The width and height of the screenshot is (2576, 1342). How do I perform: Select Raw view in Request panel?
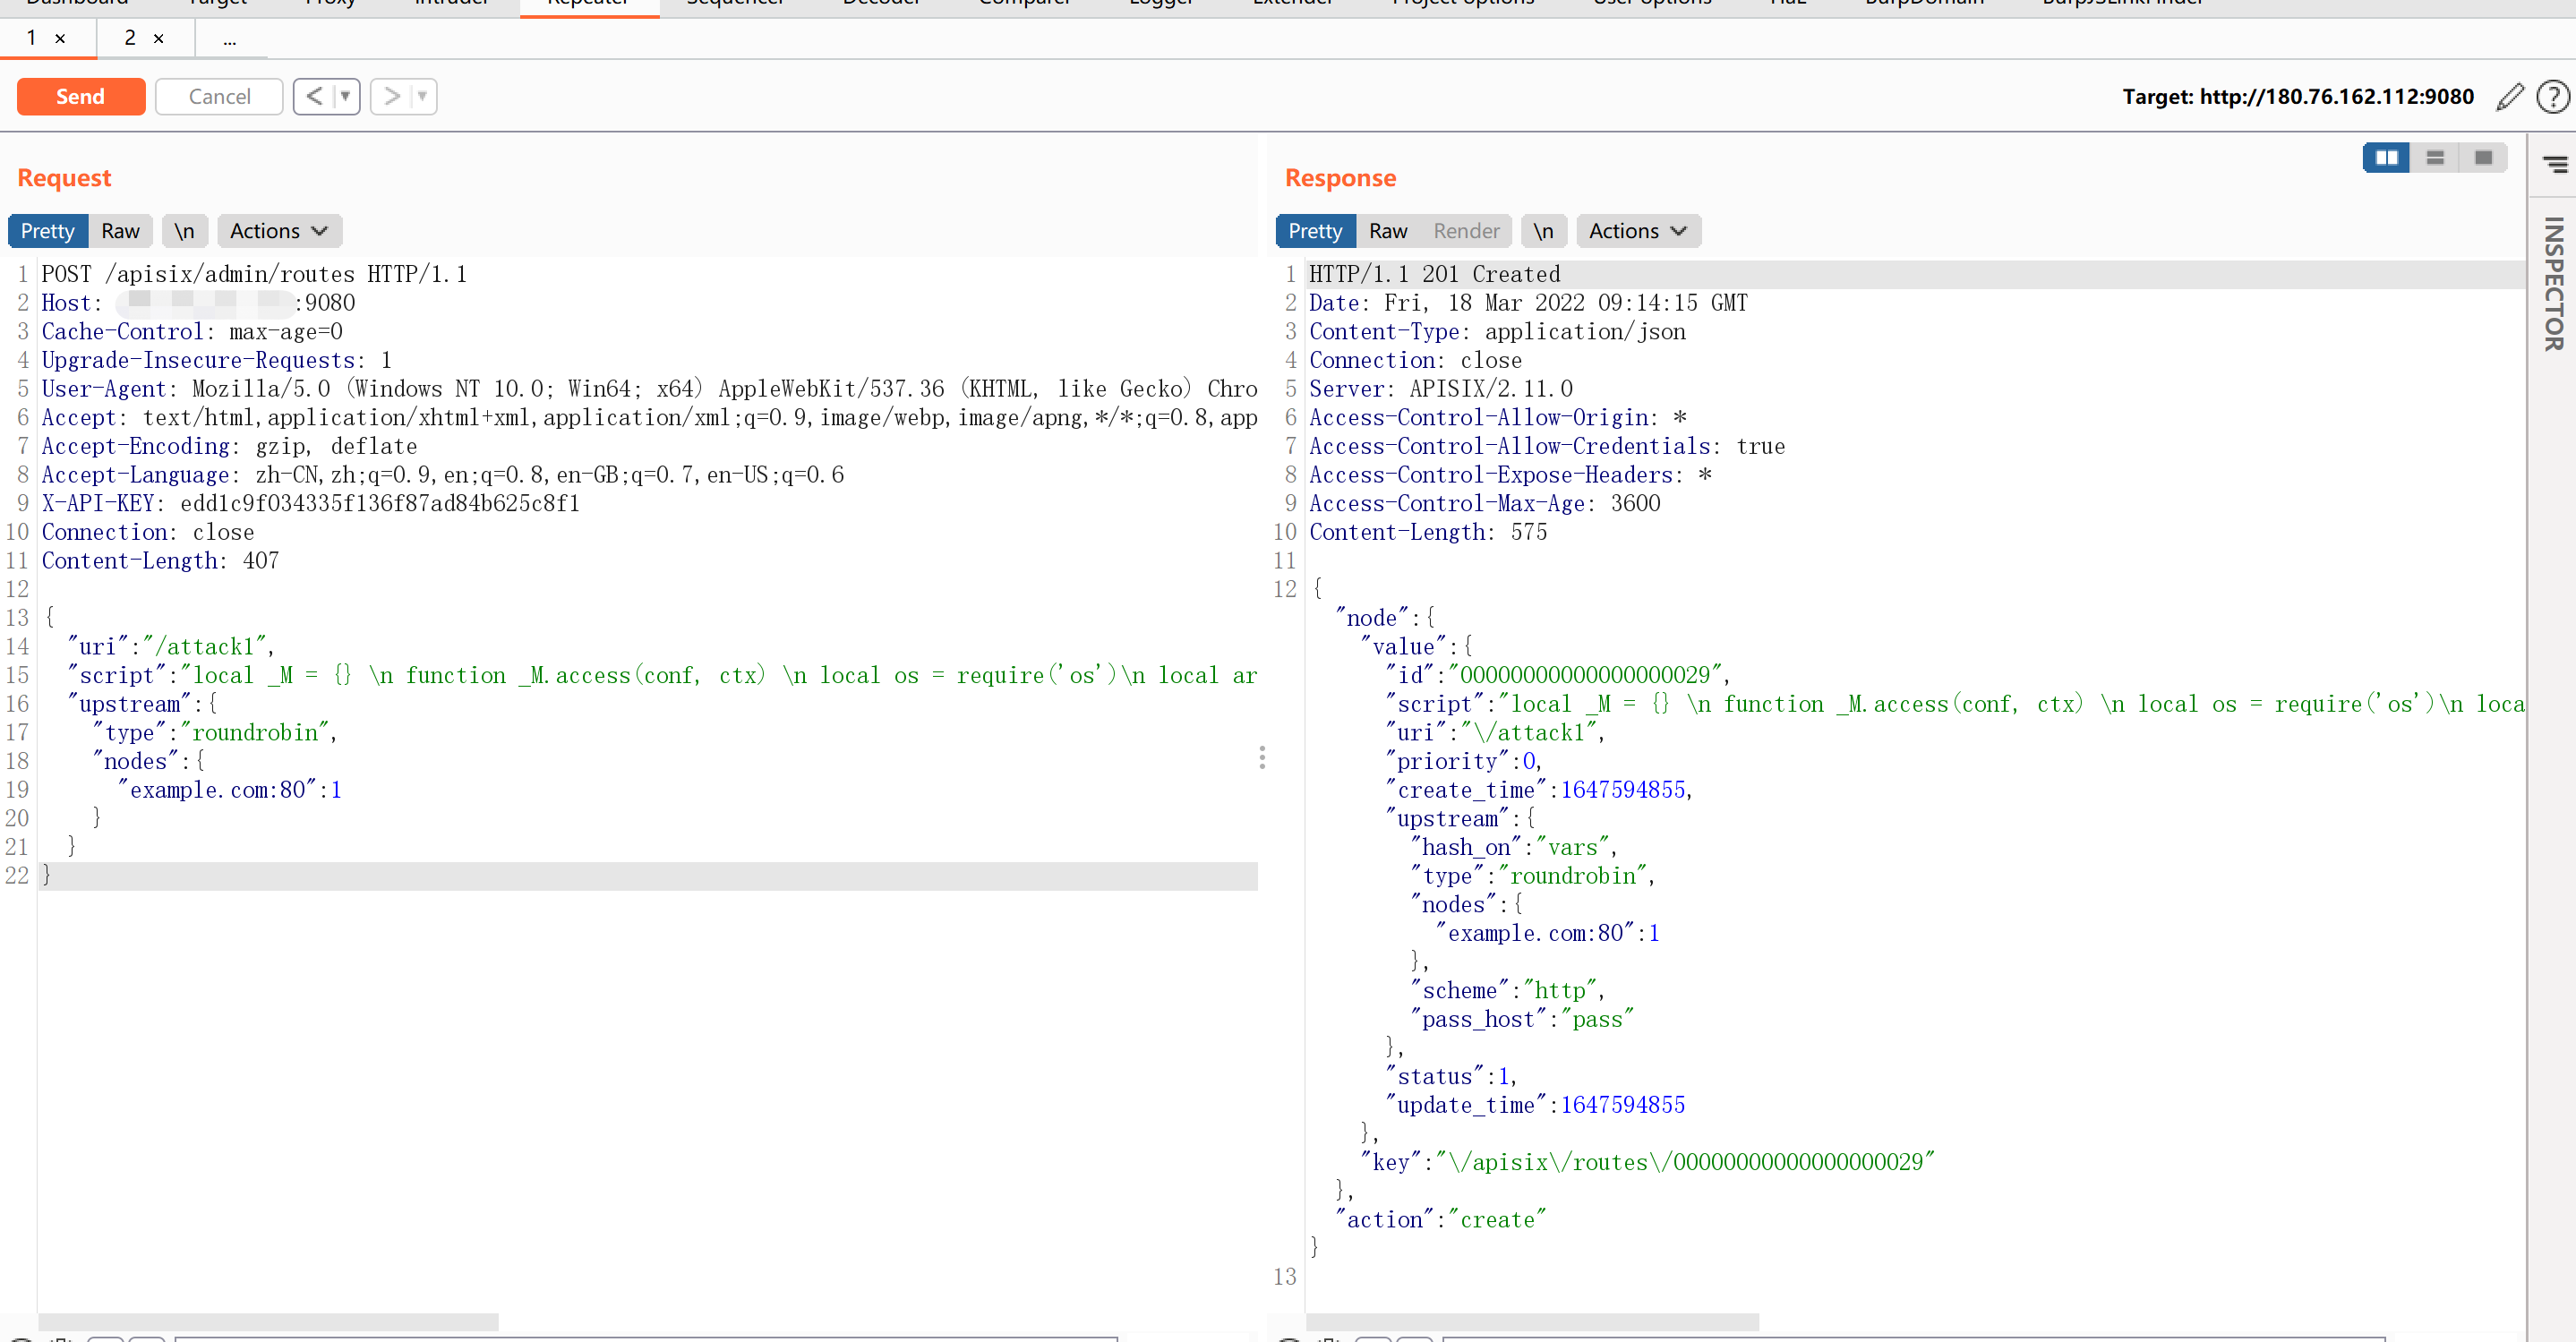pyautogui.click(x=120, y=231)
